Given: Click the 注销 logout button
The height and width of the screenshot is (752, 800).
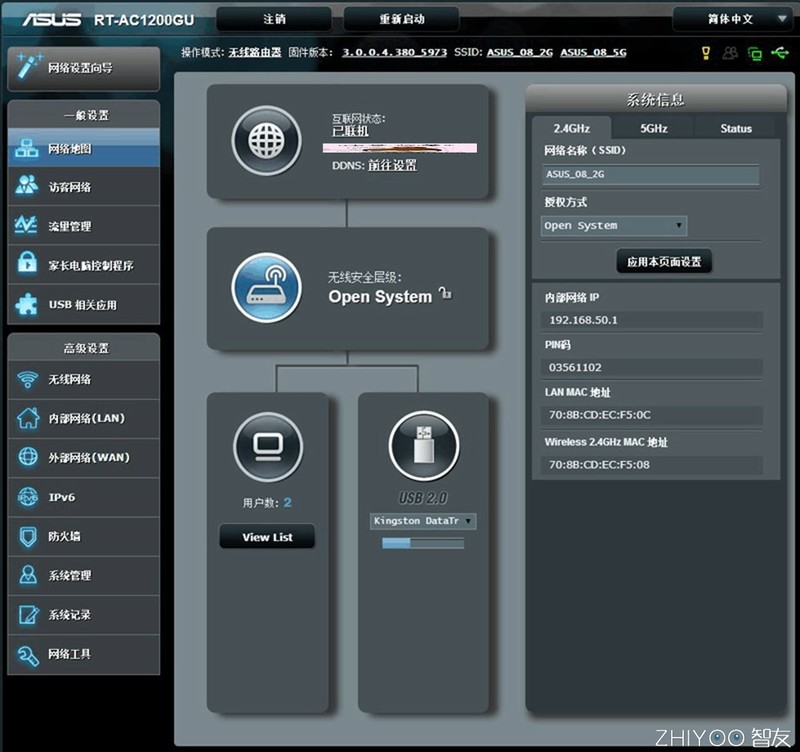Looking at the screenshot, I should [x=274, y=19].
